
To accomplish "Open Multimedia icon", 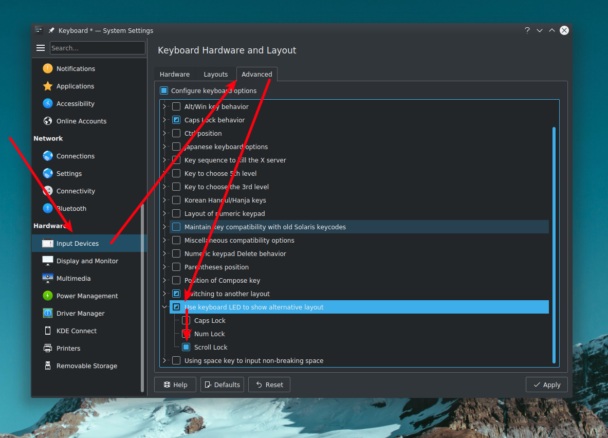I will (48, 278).
